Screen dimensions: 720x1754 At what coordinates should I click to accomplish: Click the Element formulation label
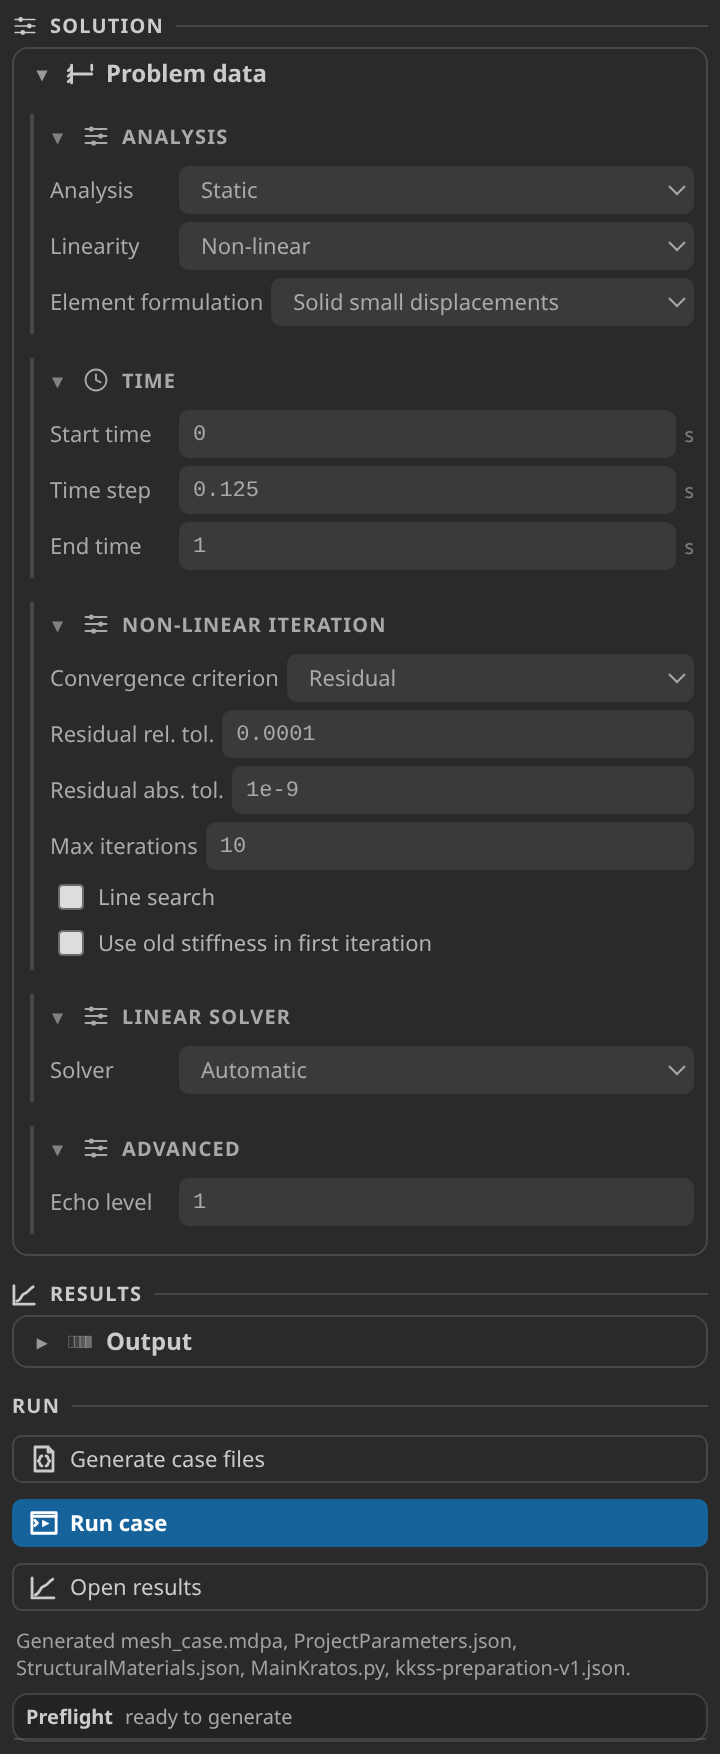[x=156, y=302]
